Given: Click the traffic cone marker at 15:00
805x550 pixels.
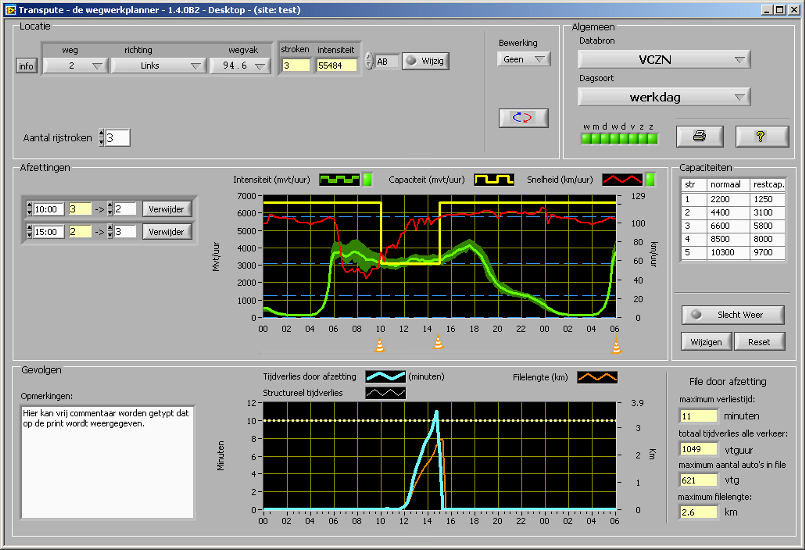Looking at the screenshot, I should pos(438,342).
